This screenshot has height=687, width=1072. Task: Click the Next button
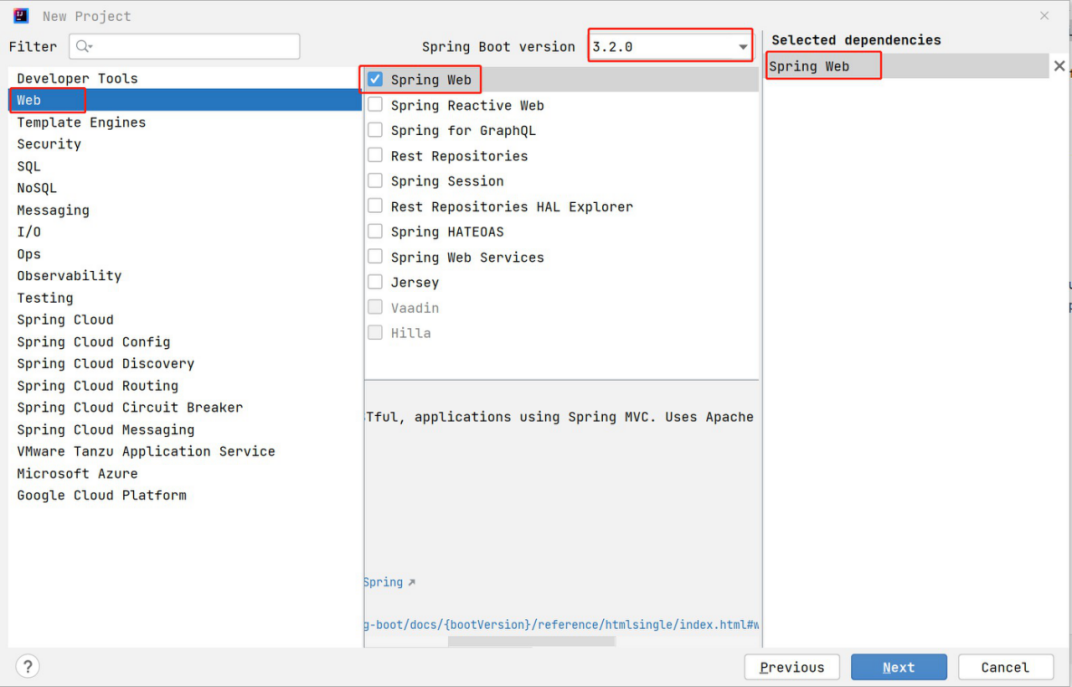pos(898,667)
